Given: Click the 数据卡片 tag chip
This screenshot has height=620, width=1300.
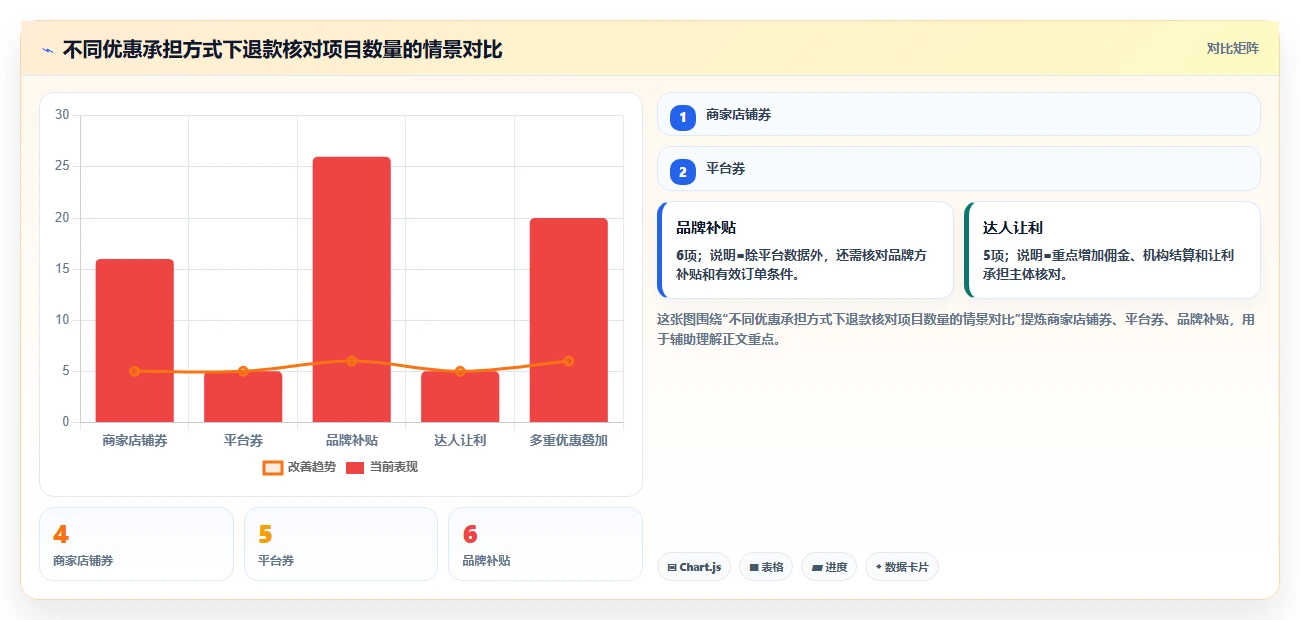Looking at the screenshot, I should (x=902, y=567).
